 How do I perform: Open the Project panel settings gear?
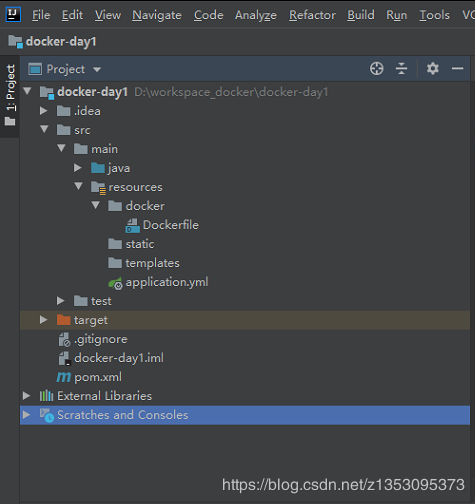click(433, 69)
